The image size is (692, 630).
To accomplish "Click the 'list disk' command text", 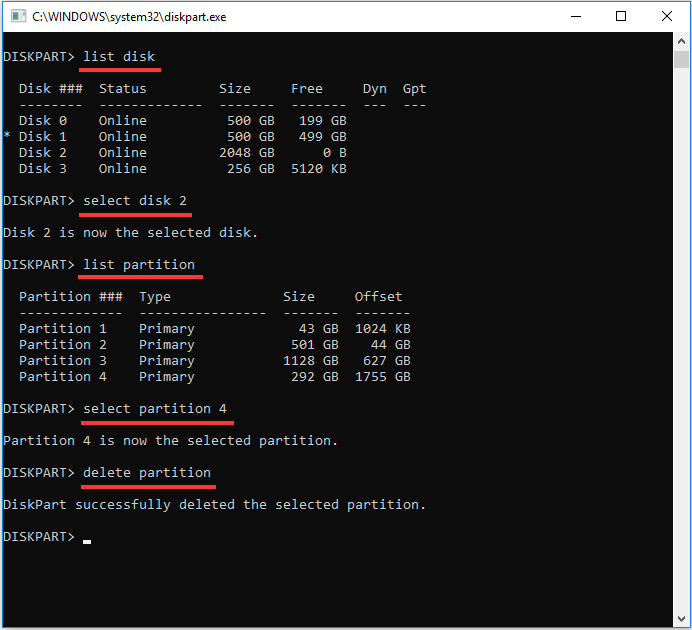I will [119, 56].
